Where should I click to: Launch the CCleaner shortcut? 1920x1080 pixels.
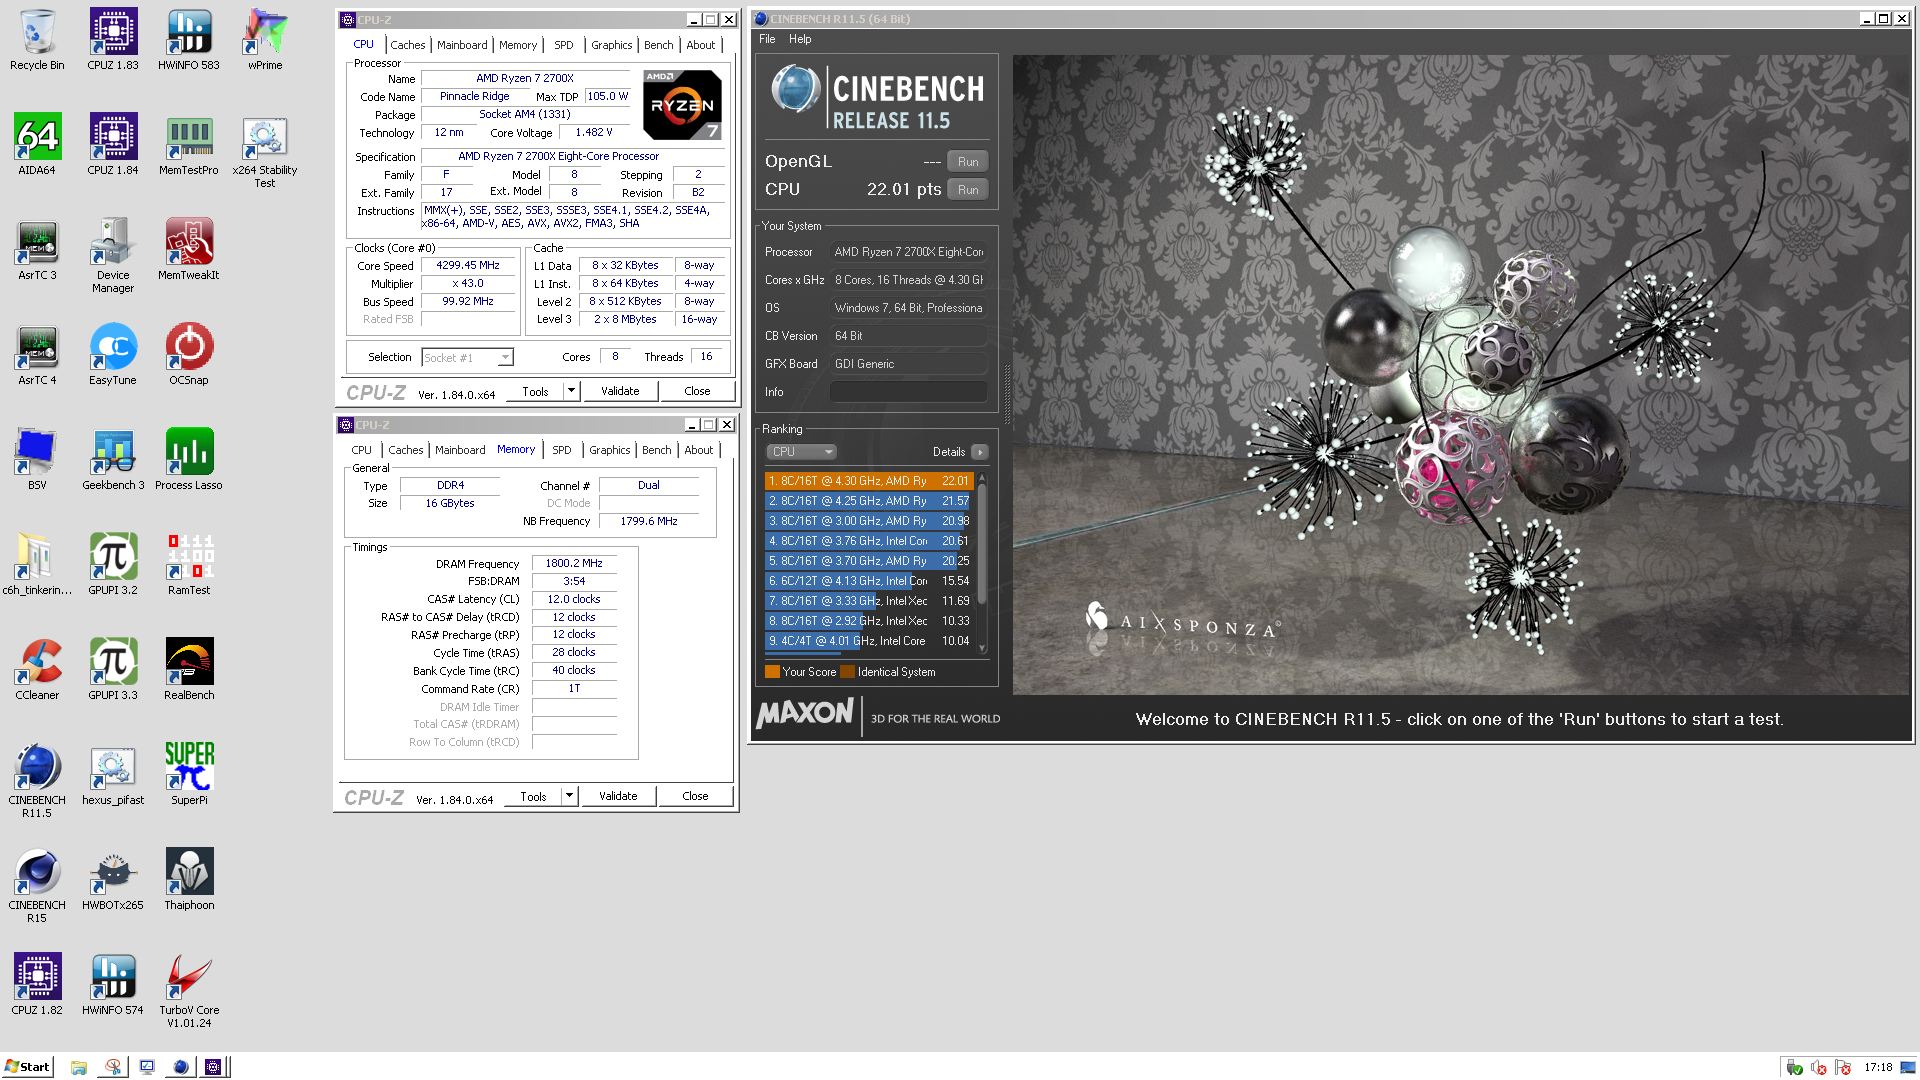pos(37,670)
